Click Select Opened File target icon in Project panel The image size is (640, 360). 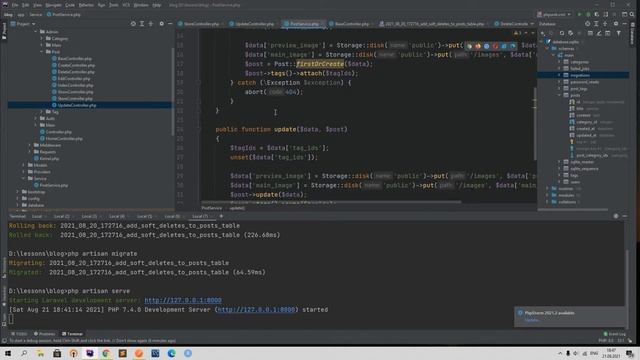click(x=133, y=24)
